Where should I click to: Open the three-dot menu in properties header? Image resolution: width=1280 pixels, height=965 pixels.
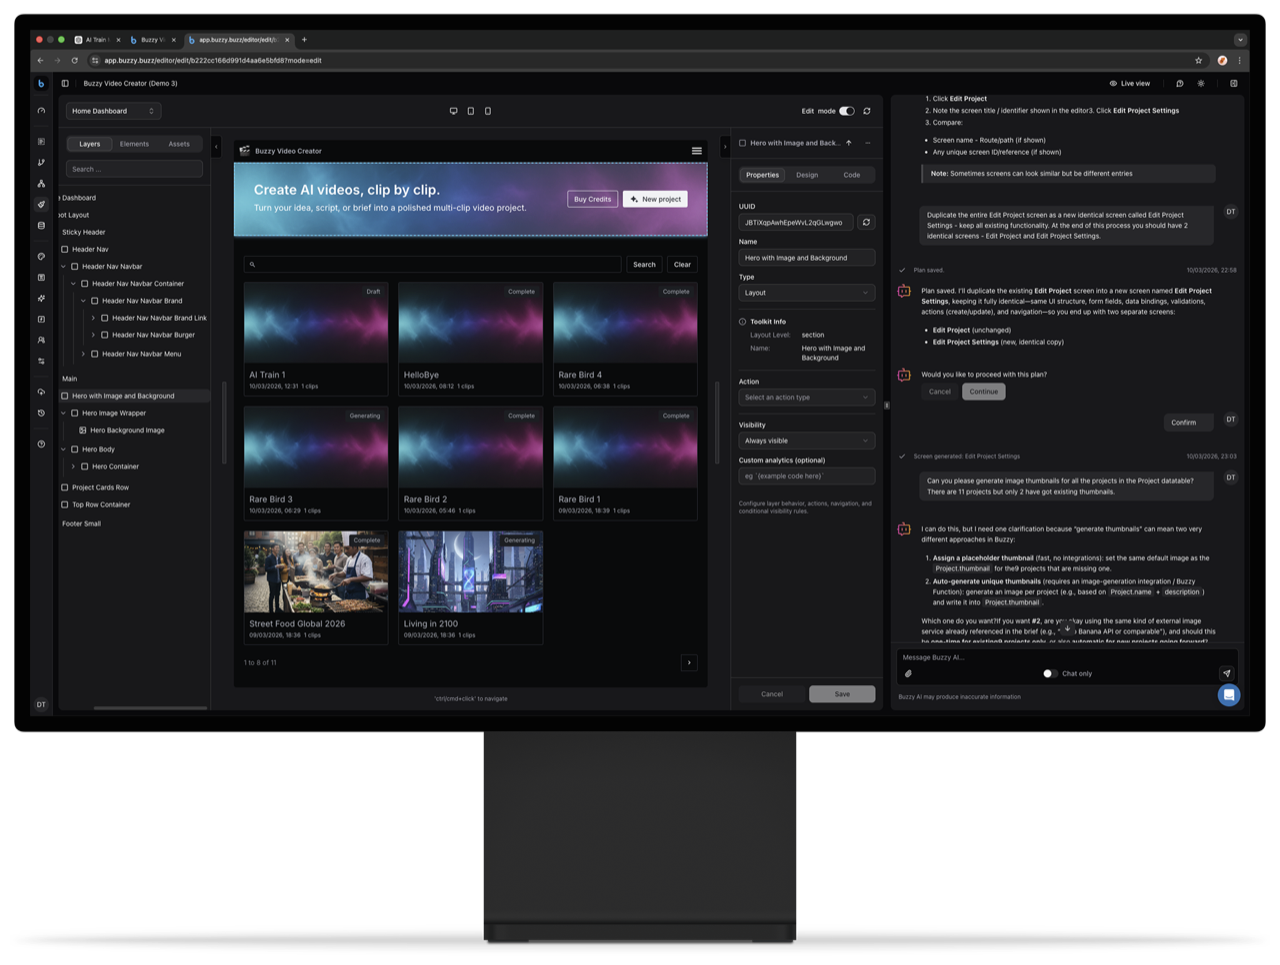[868, 143]
